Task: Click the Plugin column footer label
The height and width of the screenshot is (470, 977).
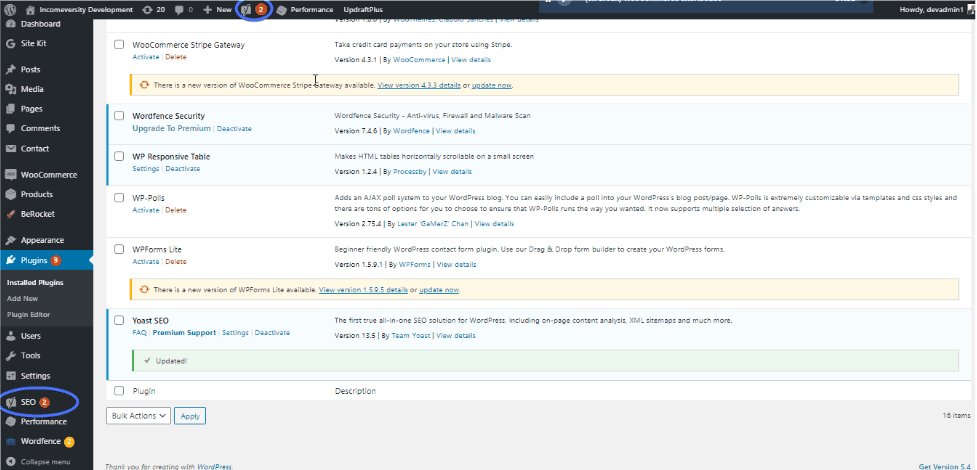Action: [144, 391]
